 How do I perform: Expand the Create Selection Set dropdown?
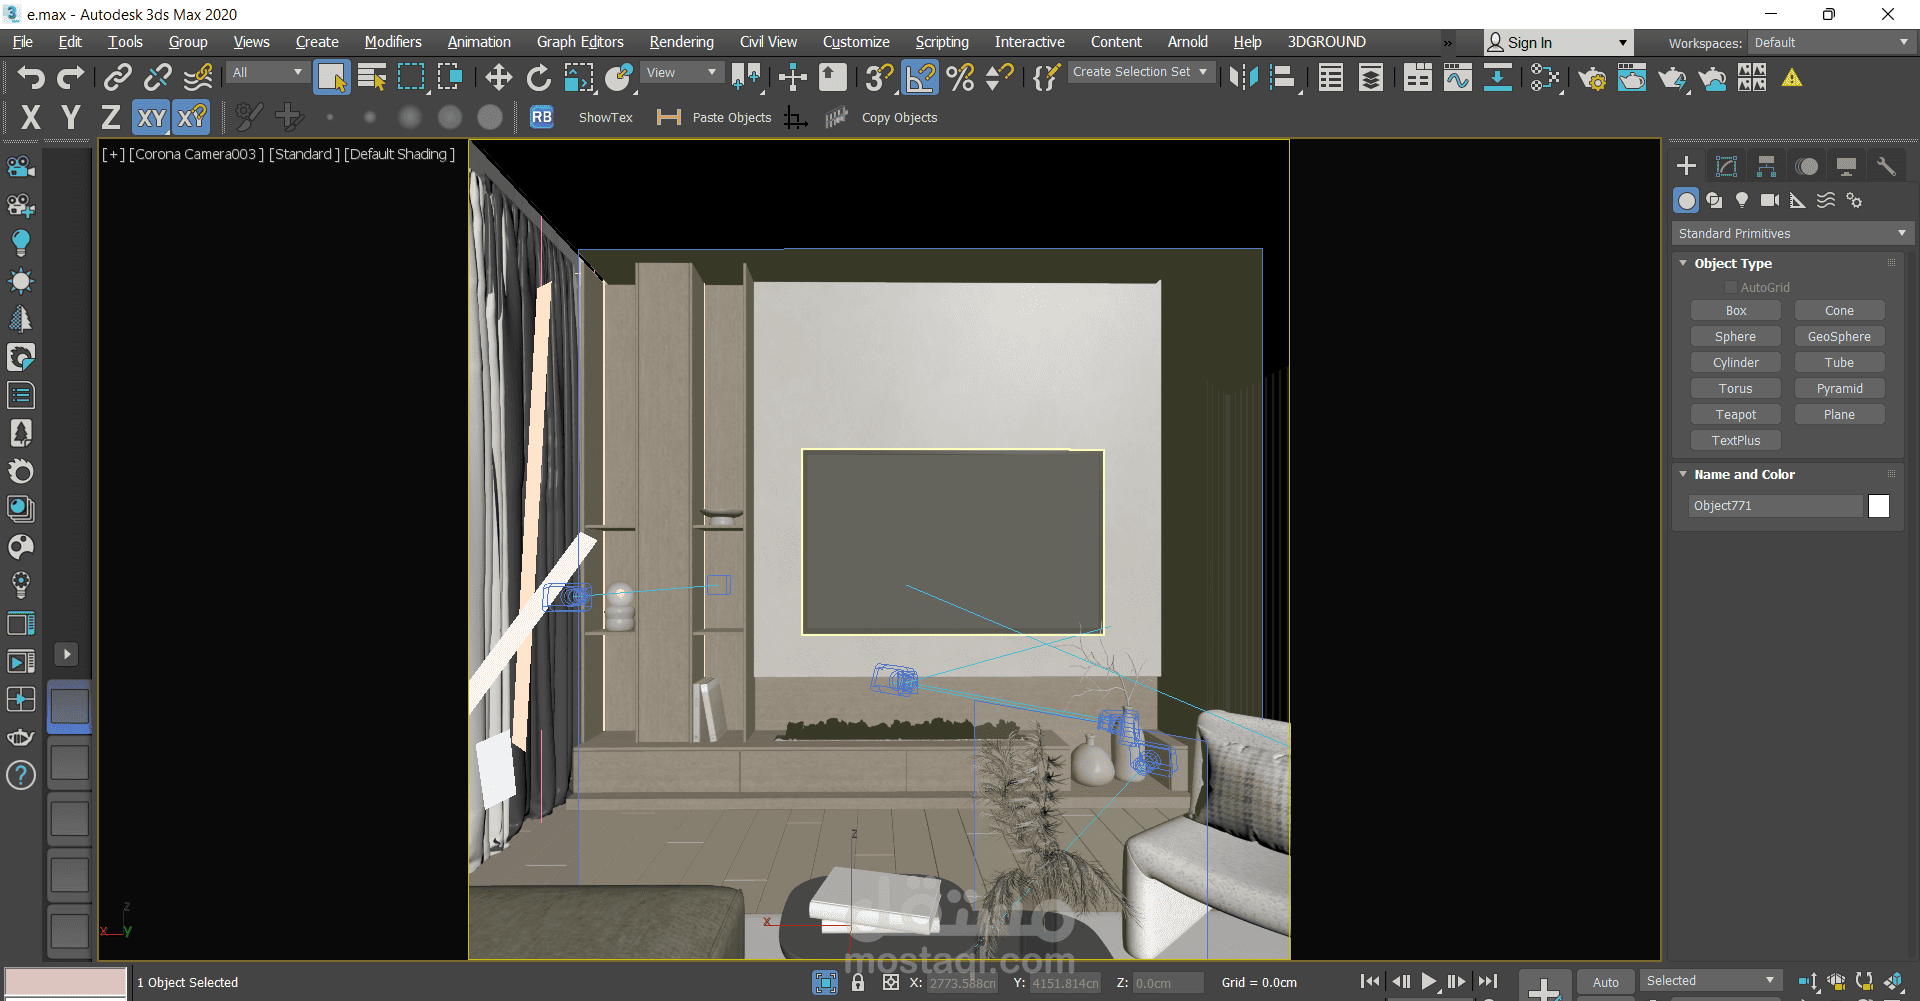coord(1141,72)
